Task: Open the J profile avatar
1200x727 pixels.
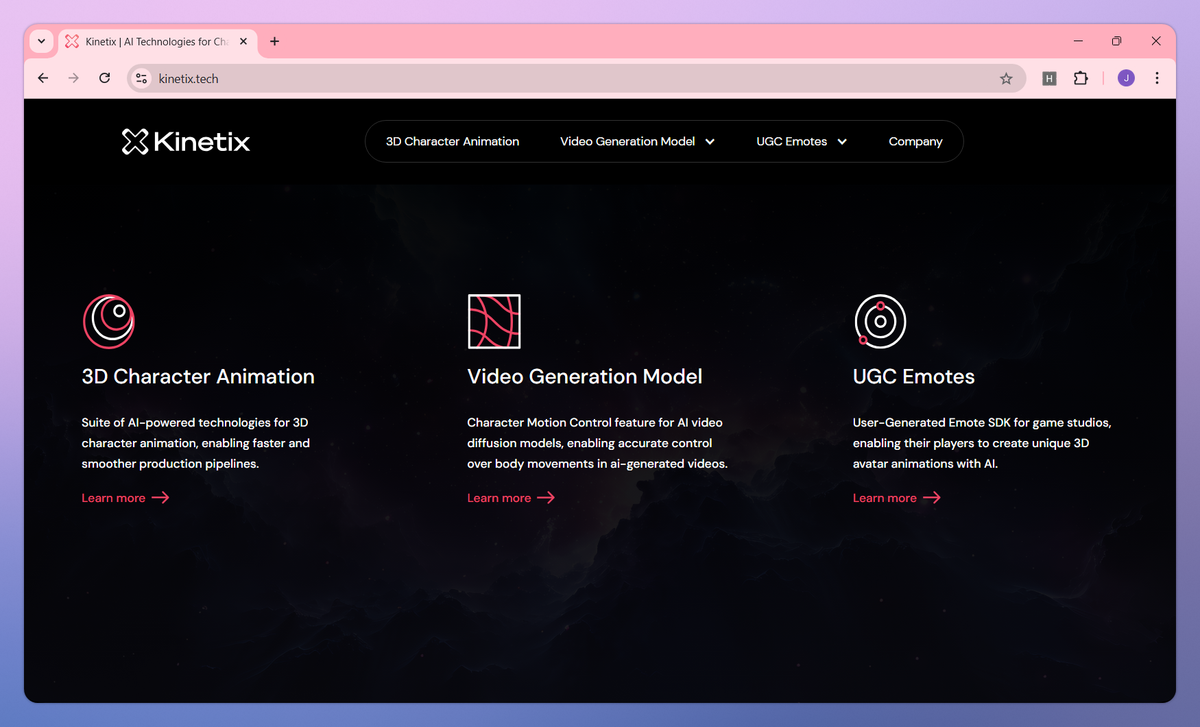Action: 1126,78
